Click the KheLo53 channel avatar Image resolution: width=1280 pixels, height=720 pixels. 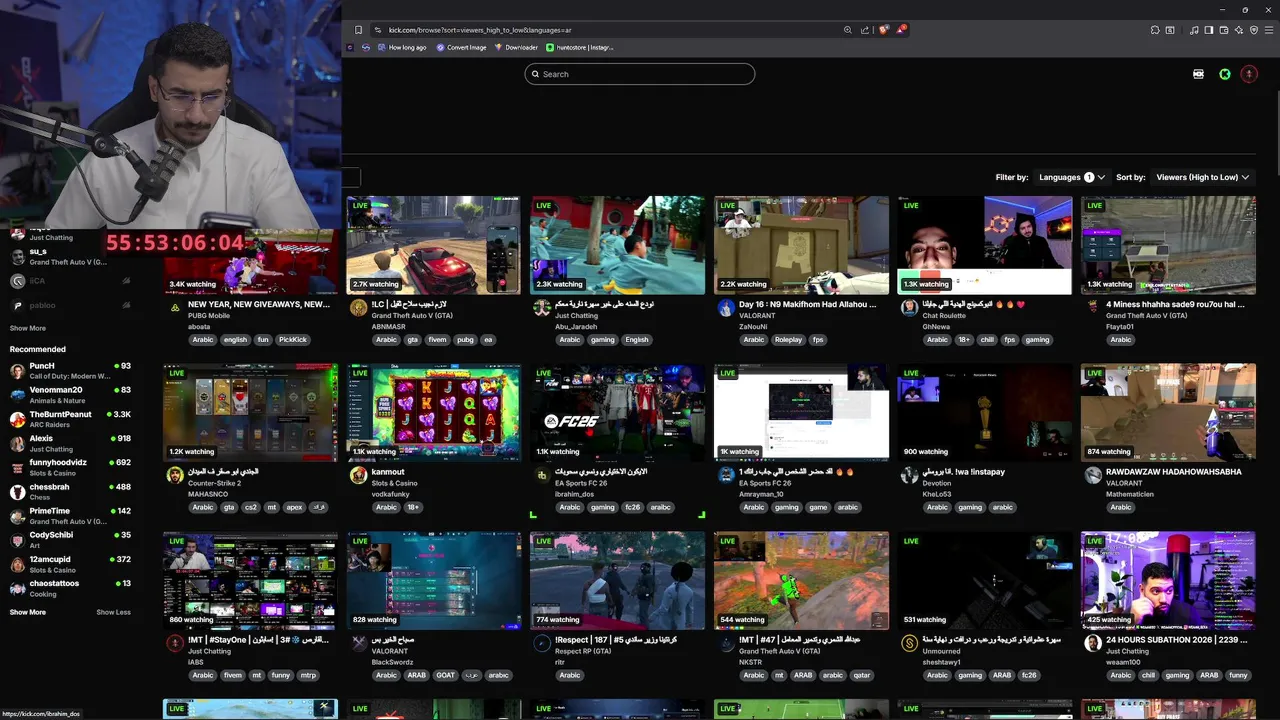coord(909,476)
